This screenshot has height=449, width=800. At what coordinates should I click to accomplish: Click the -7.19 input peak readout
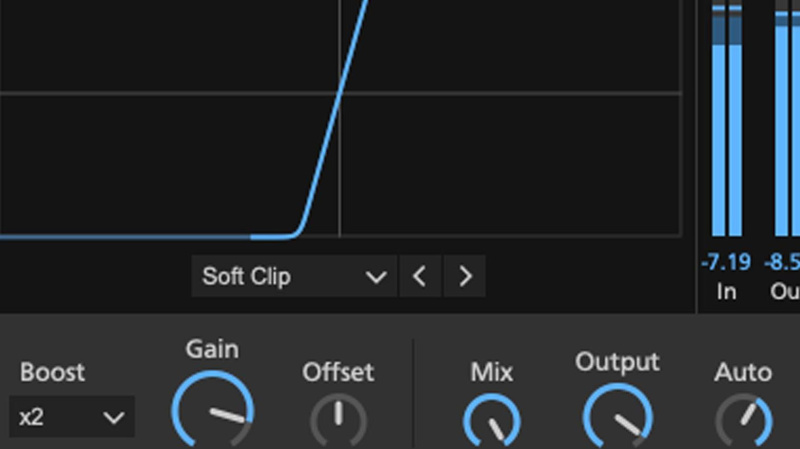point(726,262)
